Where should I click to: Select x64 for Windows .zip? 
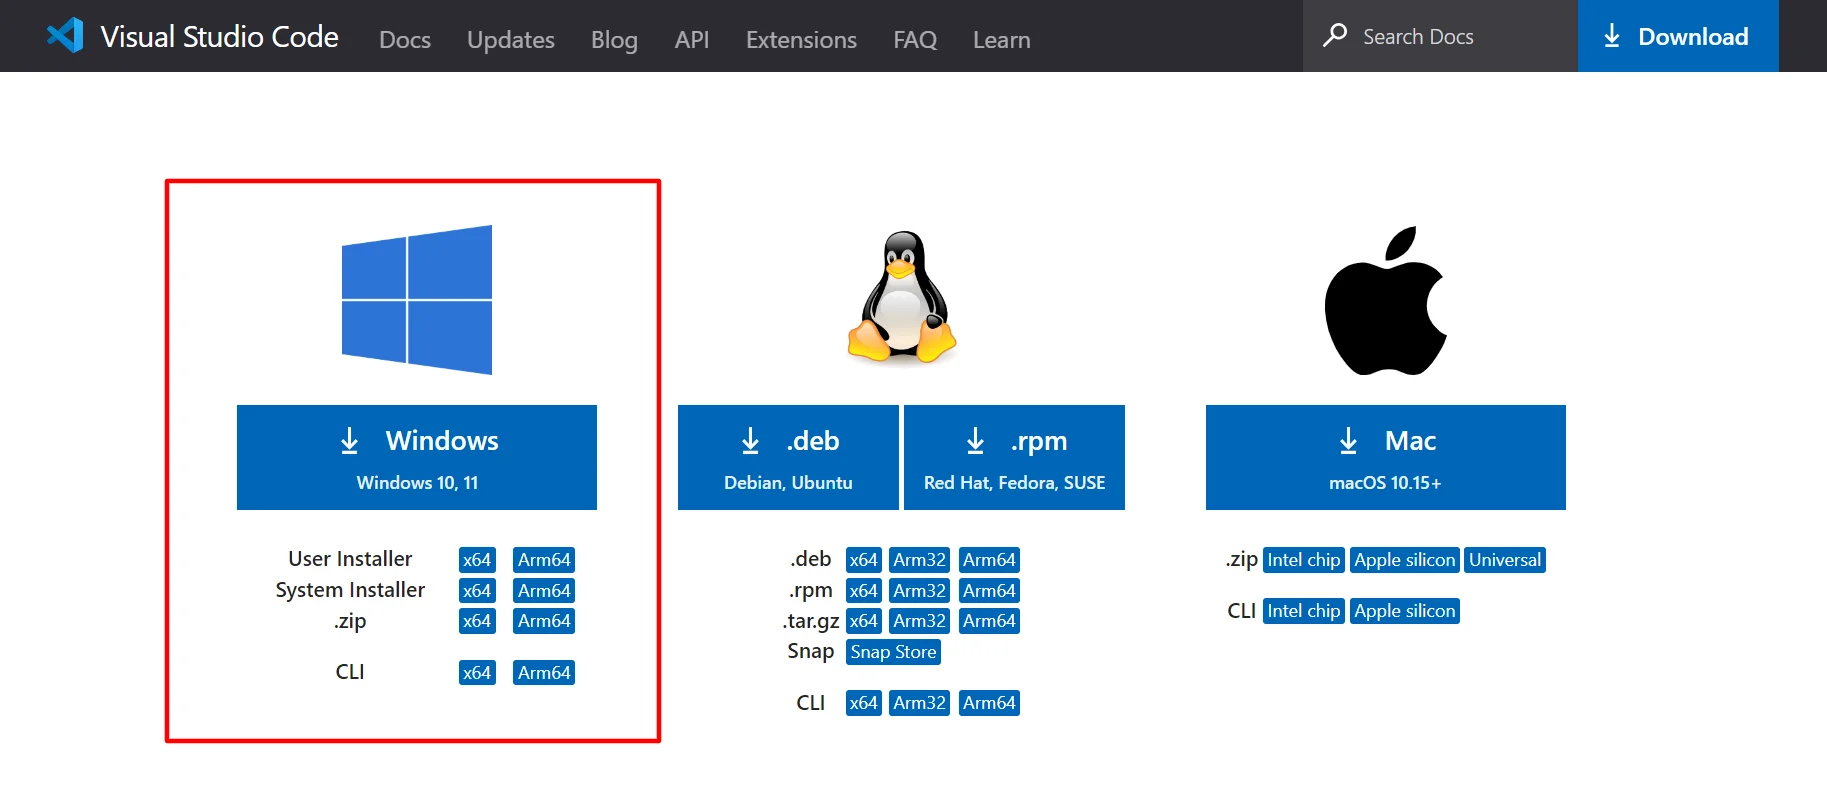(x=477, y=621)
